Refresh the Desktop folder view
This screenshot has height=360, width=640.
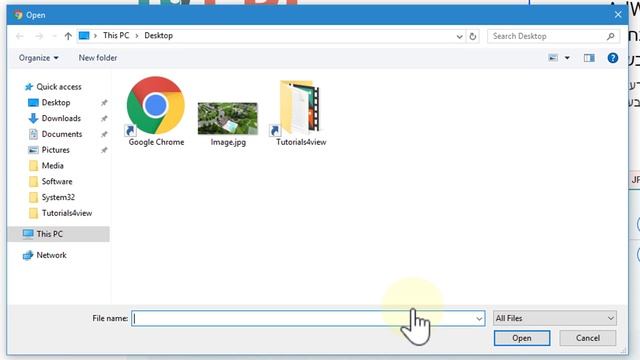473,36
